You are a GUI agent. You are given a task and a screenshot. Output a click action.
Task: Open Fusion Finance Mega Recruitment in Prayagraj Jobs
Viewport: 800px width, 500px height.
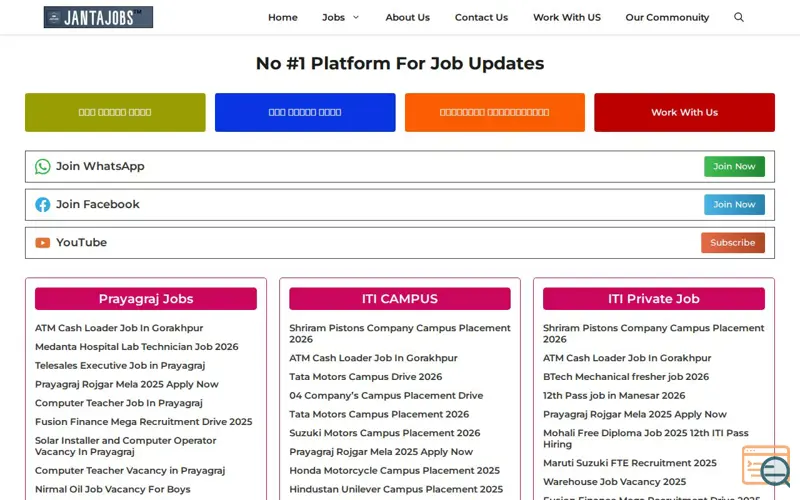tap(143, 422)
